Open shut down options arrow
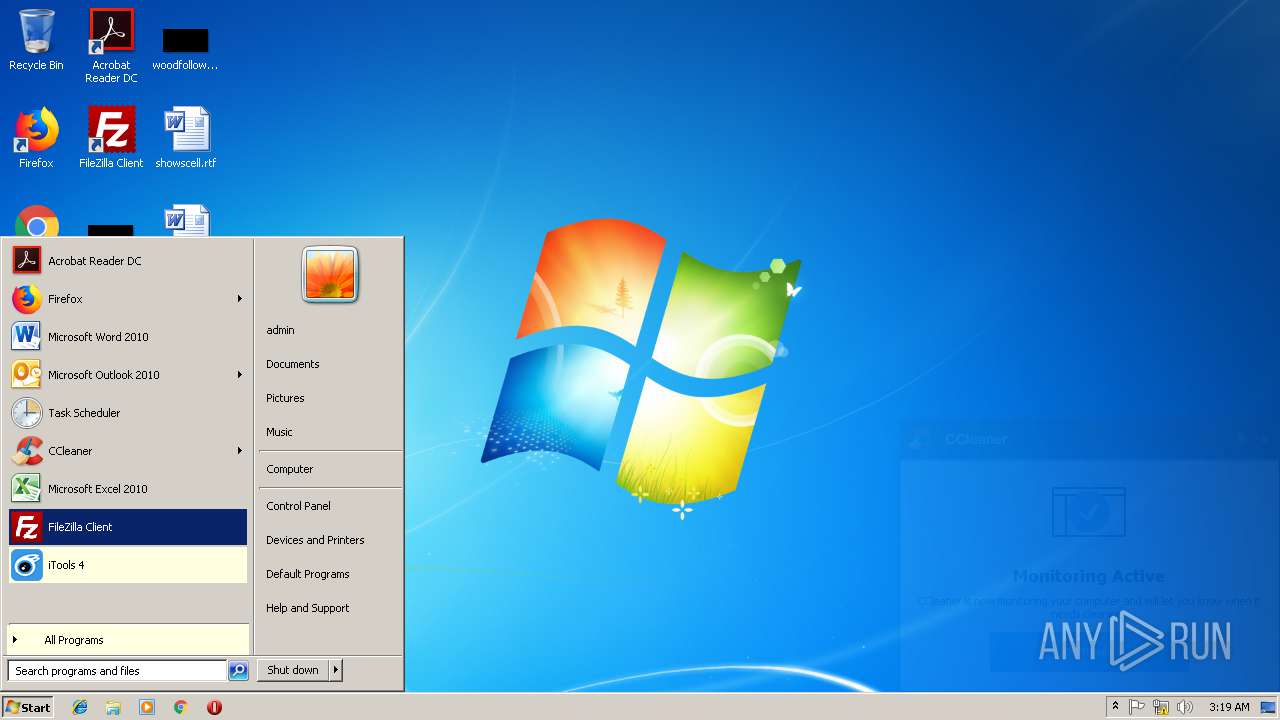Image resolution: width=1280 pixels, height=720 pixels. pos(336,670)
